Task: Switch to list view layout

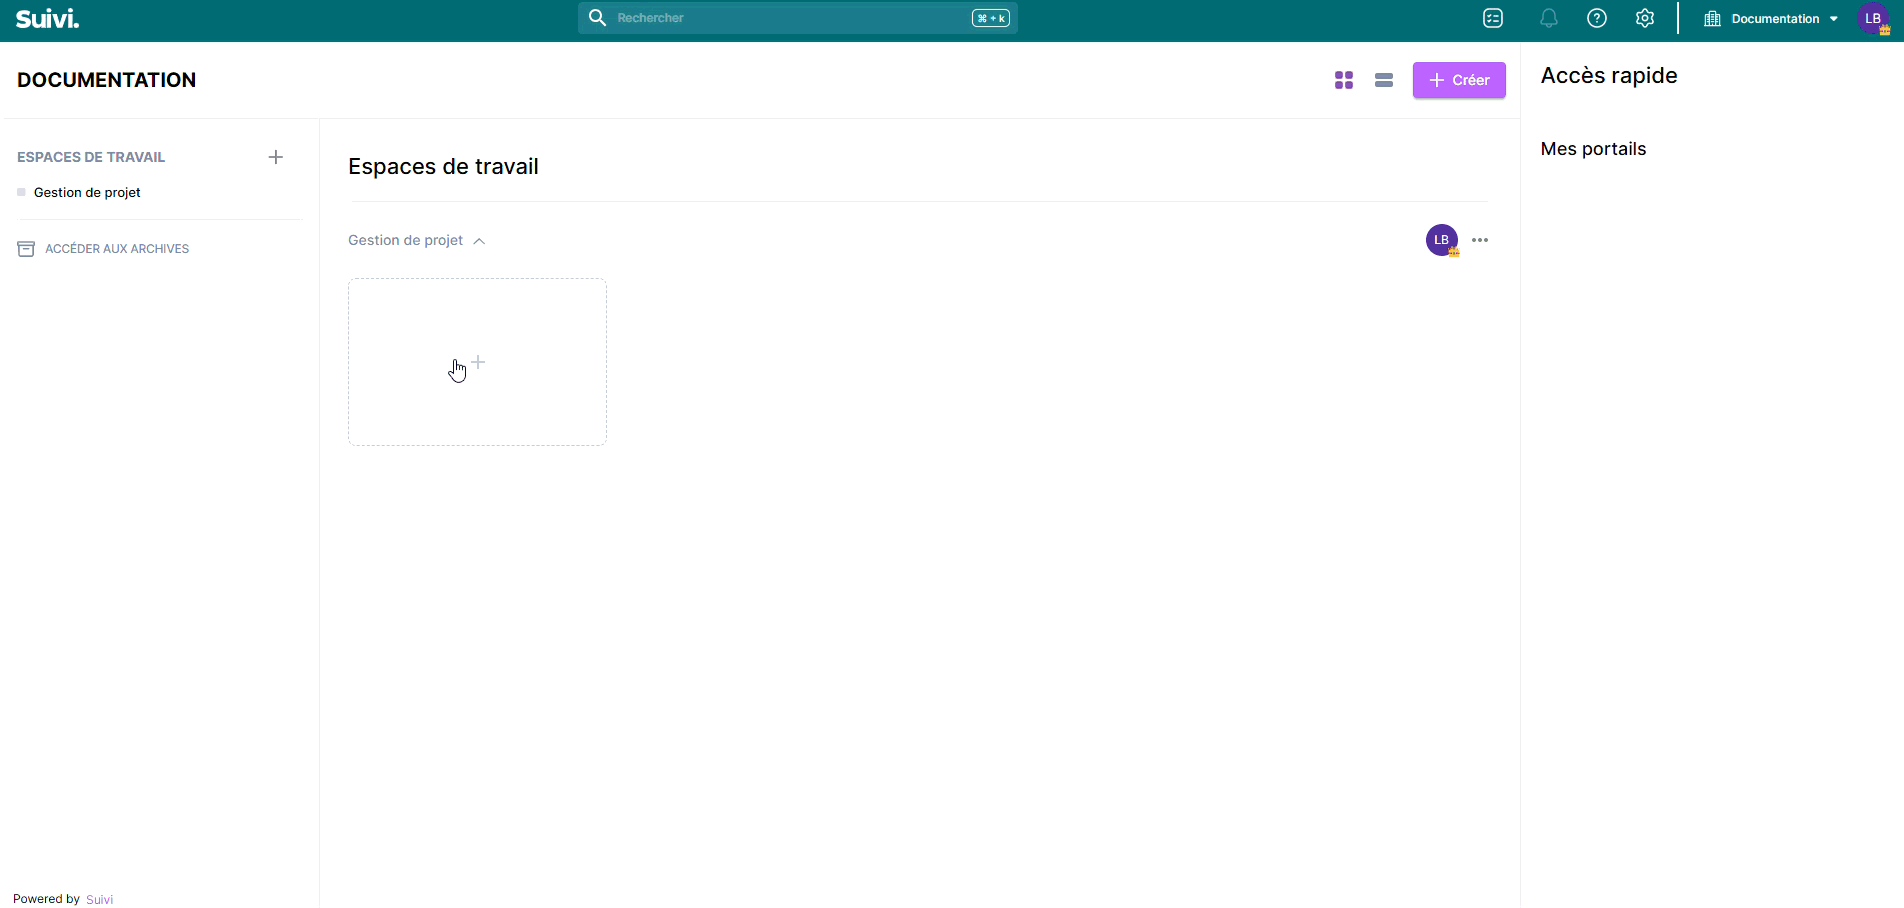Action: tap(1383, 80)
